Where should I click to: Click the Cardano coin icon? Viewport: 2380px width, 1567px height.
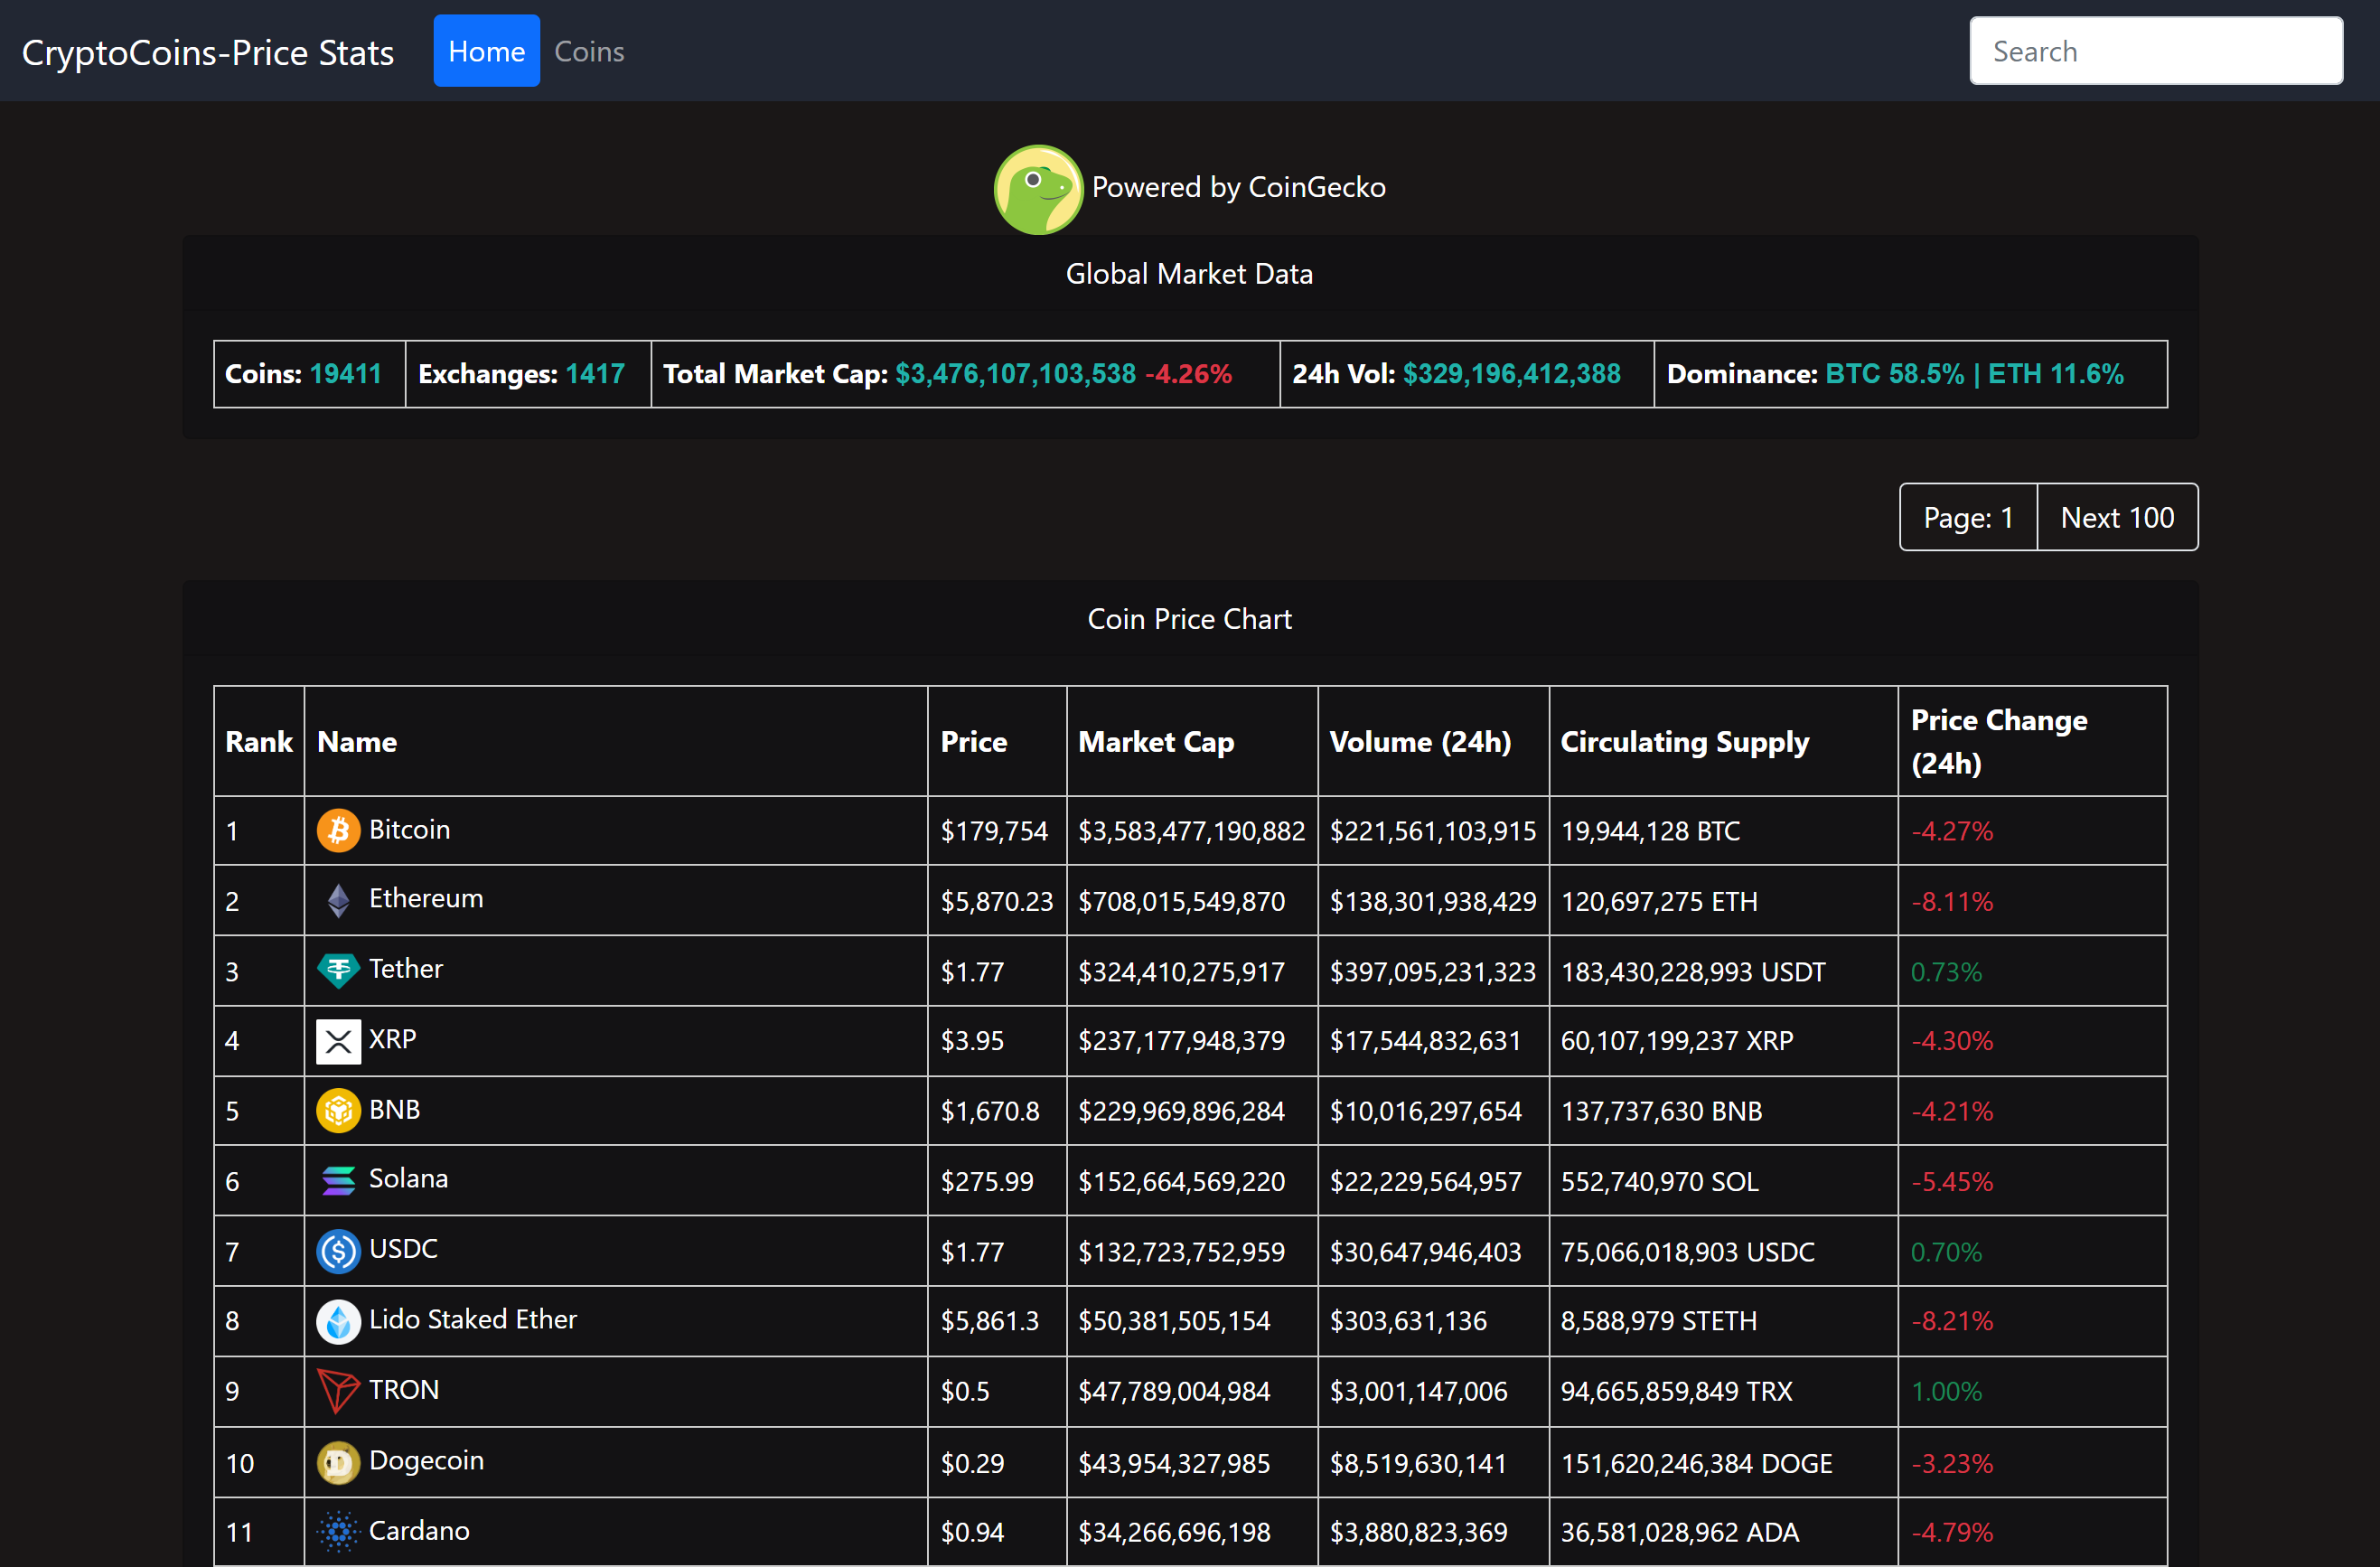[x=338, y=1531]
